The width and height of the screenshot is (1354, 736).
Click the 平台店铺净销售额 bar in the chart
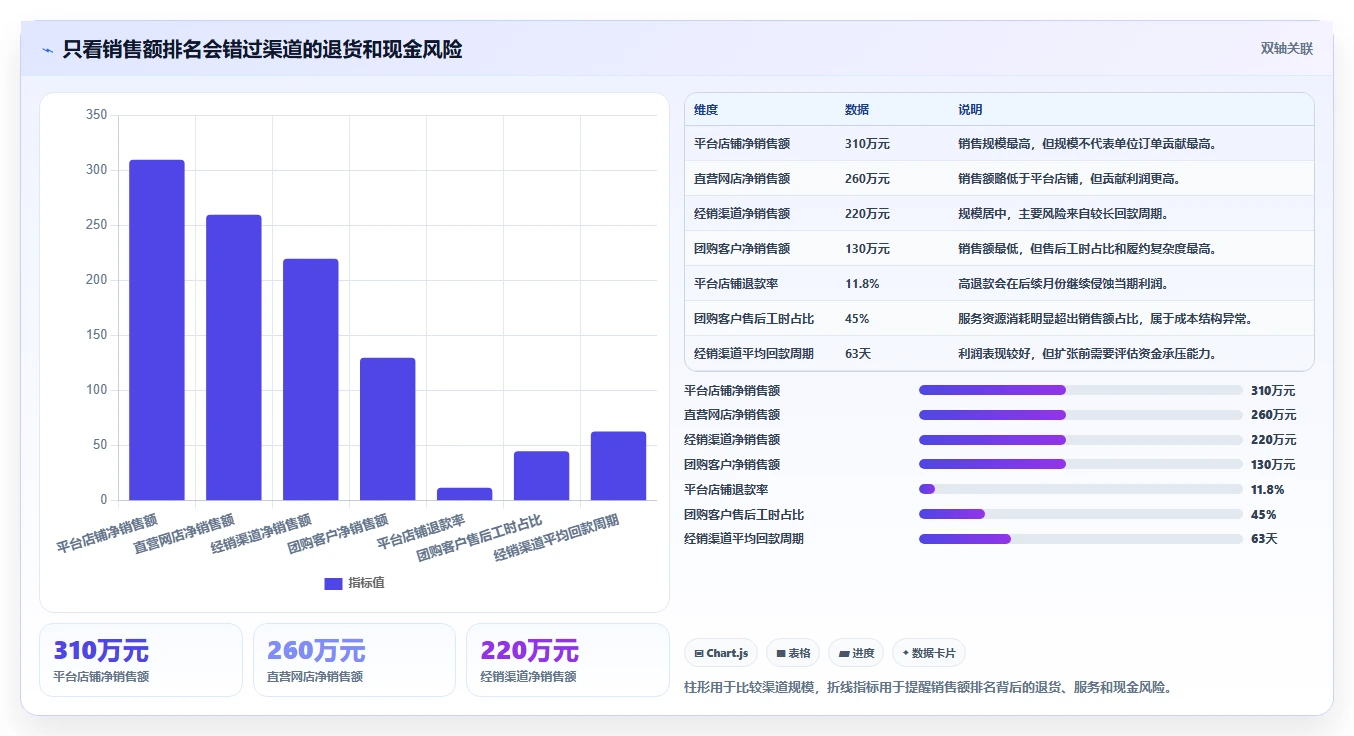coord(157,330)
